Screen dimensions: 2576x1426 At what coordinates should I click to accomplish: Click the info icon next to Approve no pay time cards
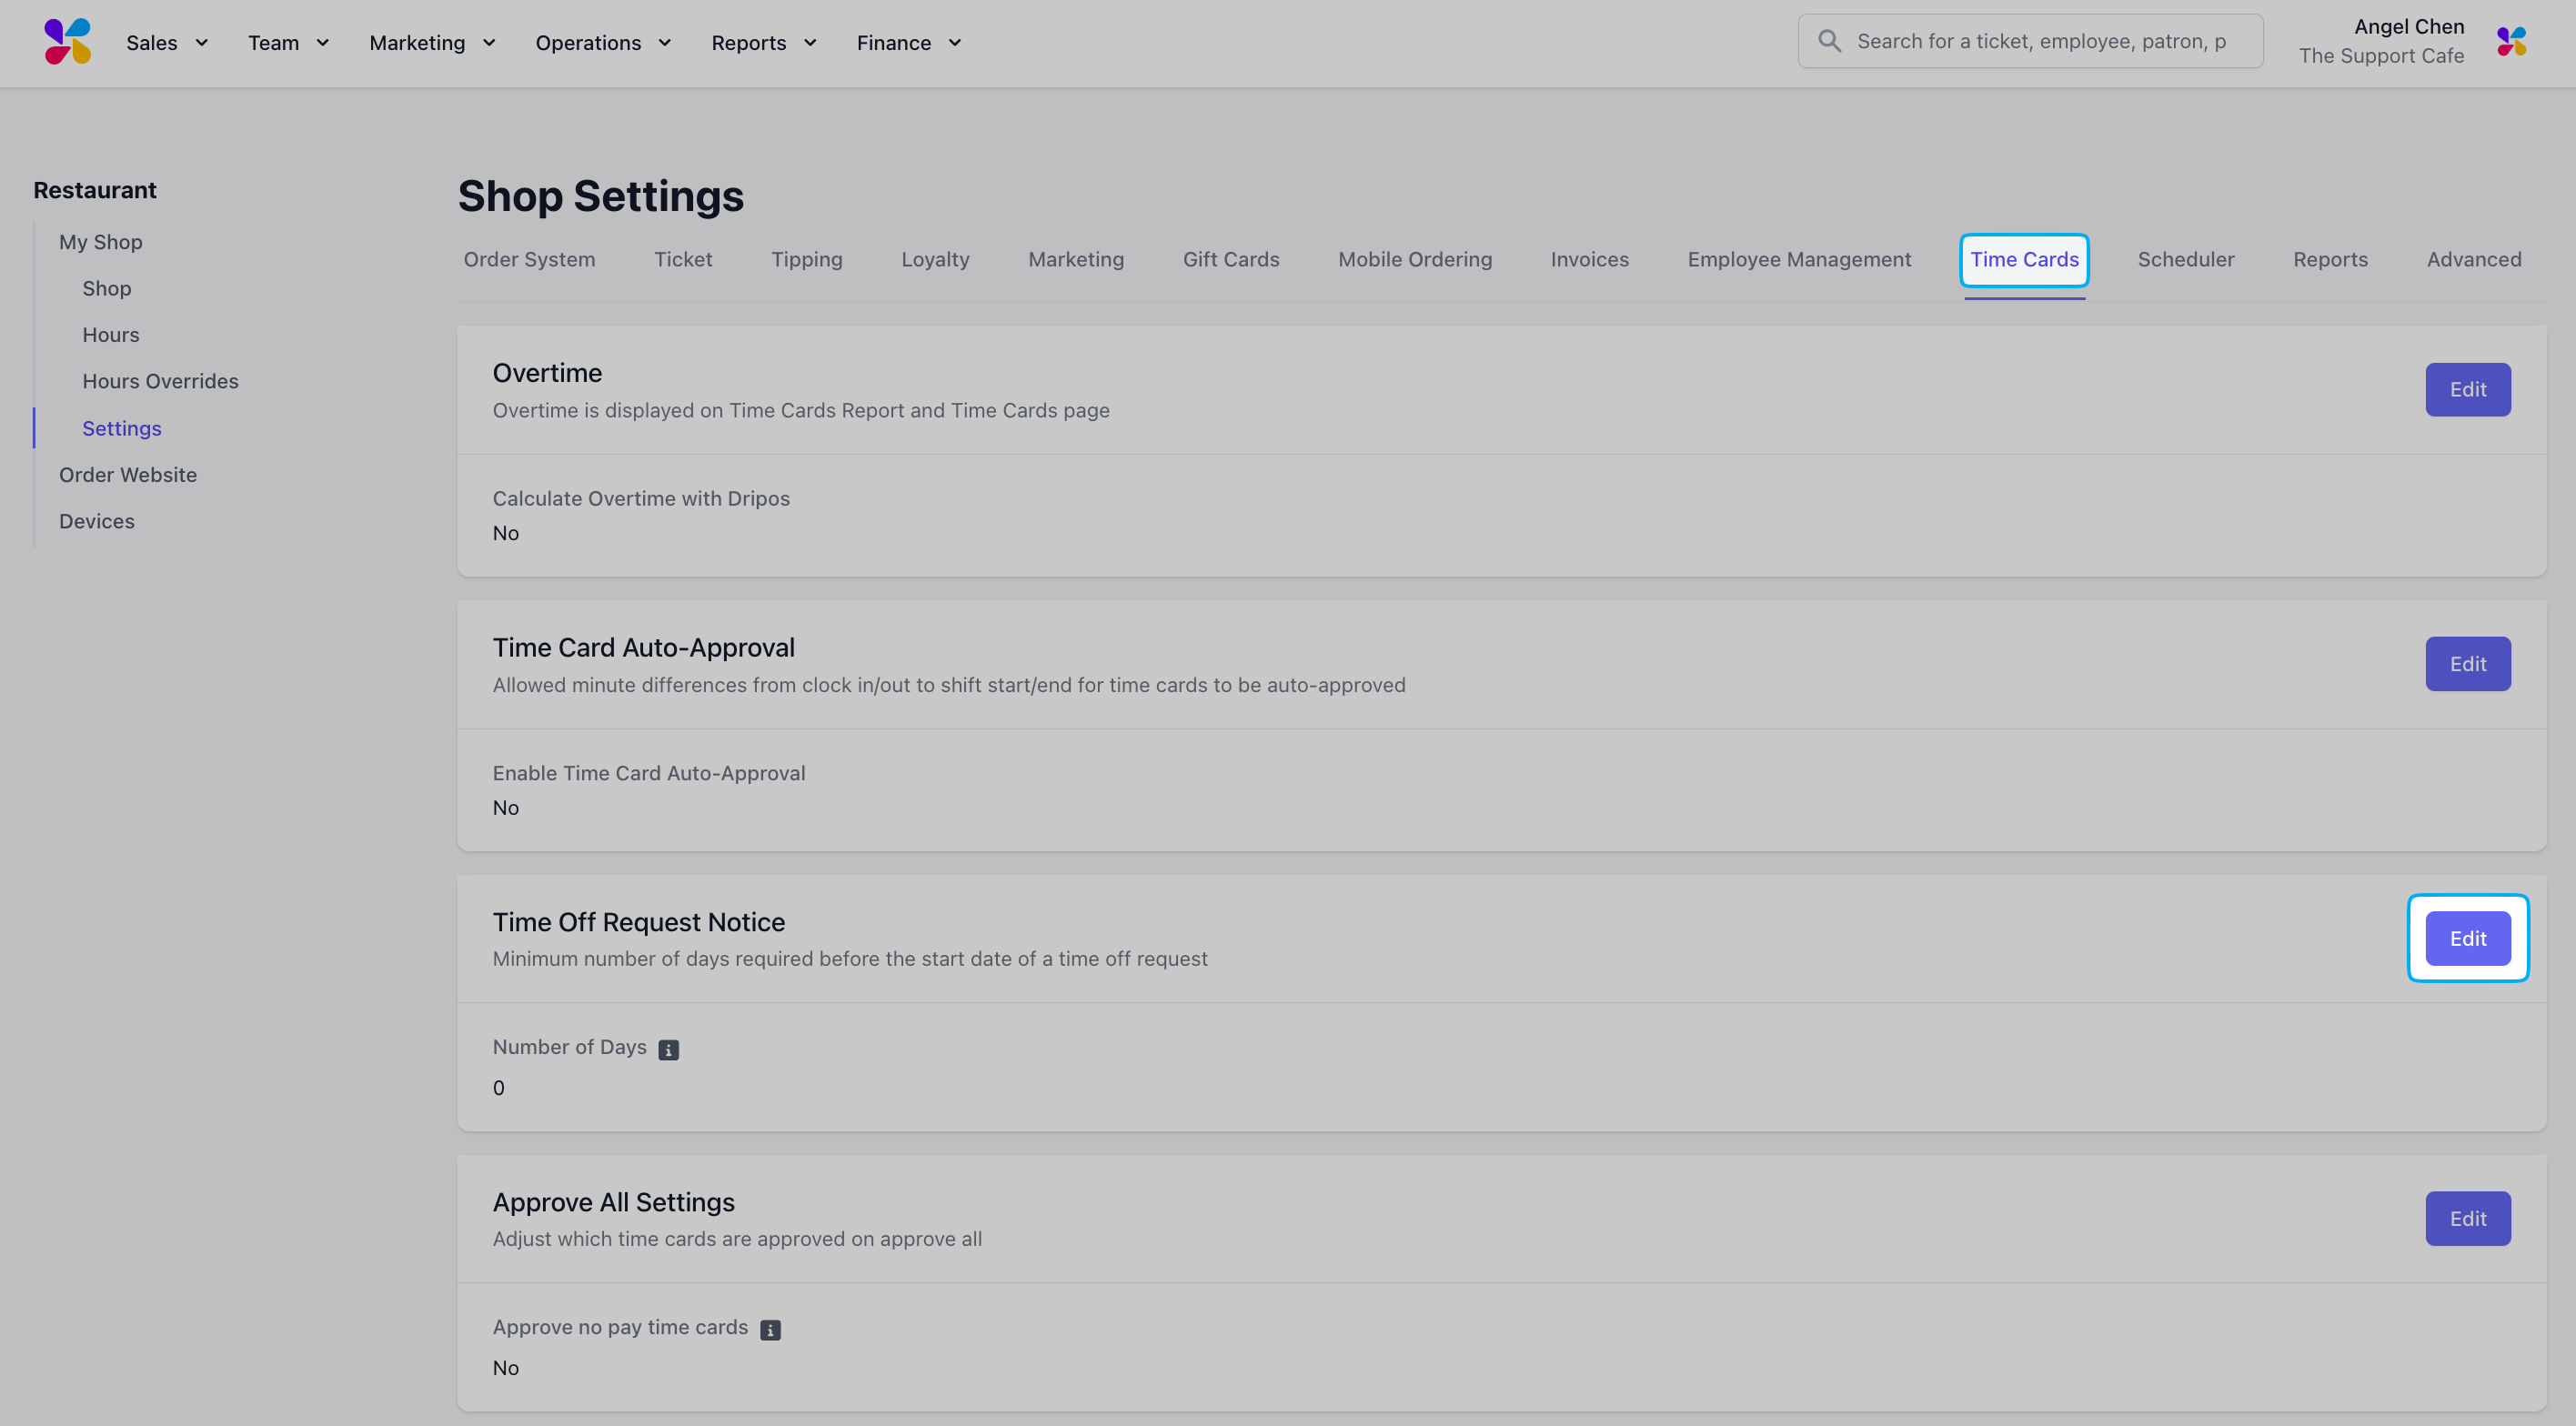click(x=770, y=1329)
